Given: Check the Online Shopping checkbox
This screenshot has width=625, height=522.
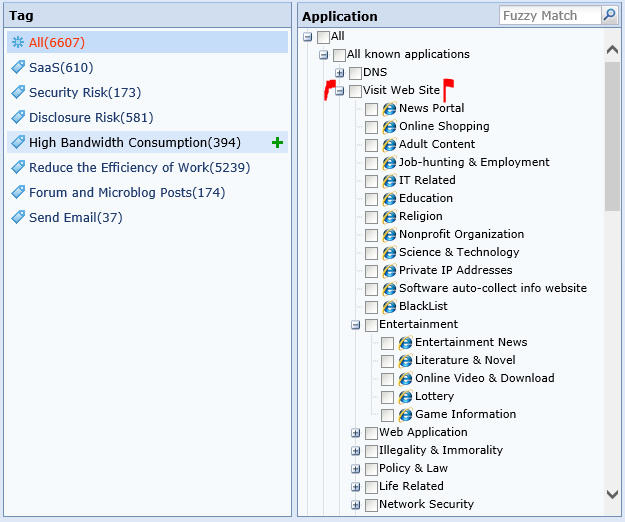Looking at the screenshot, I should (371, 127).
